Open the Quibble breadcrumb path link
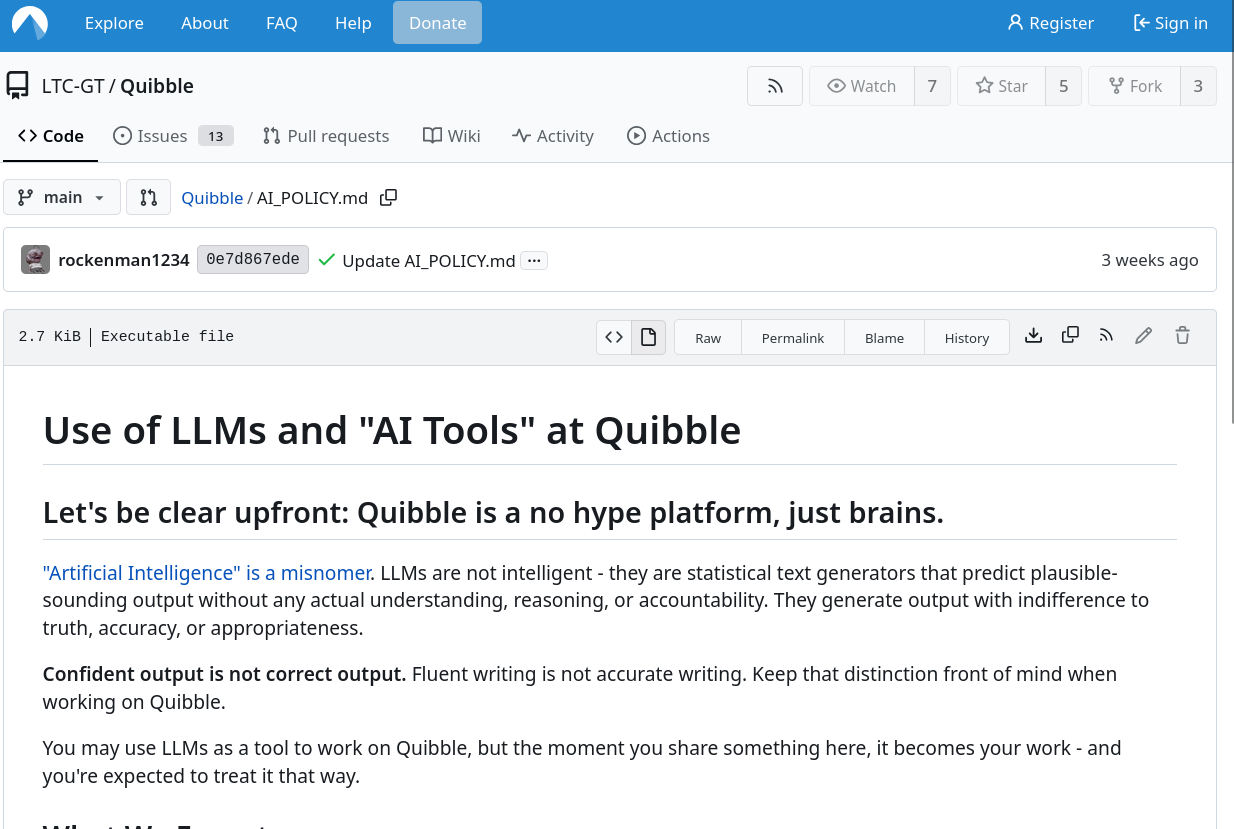Viewport: 1234px width, 829px height. click(212, 198)
